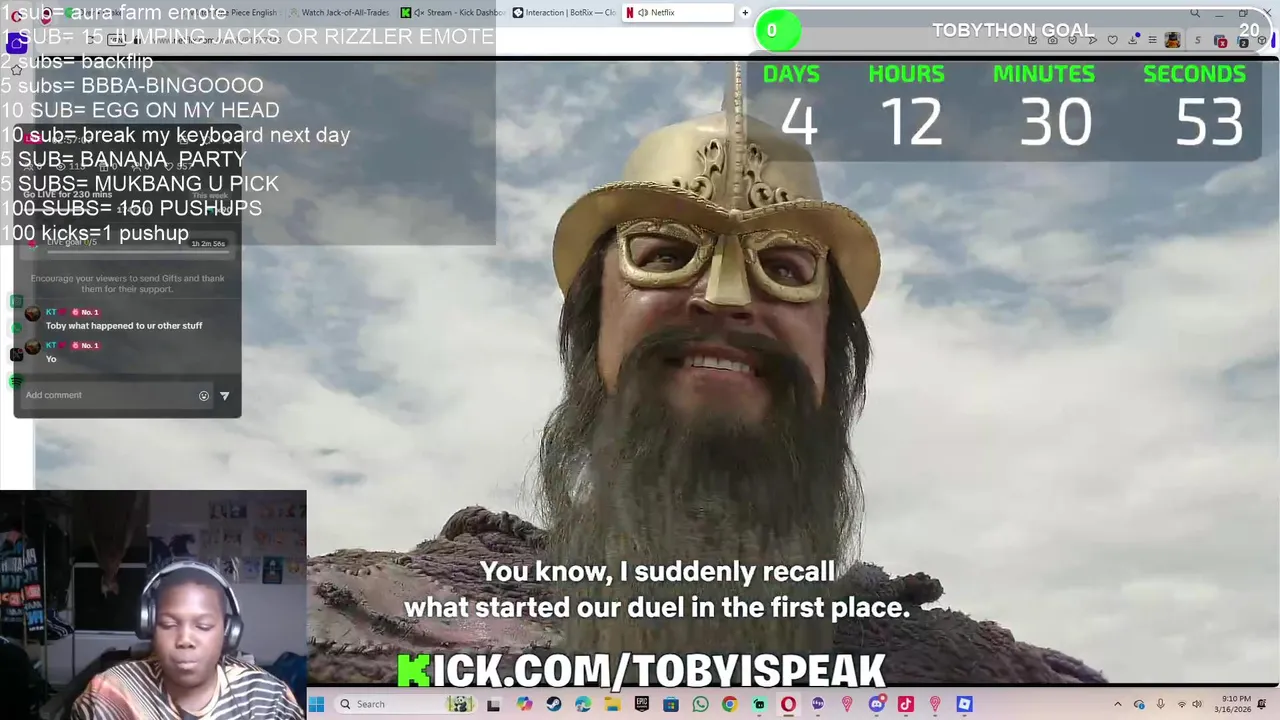1280x720 pixels.
Task: Open Microsoft Edge from the taskbar
Action: tap(583, 705)
